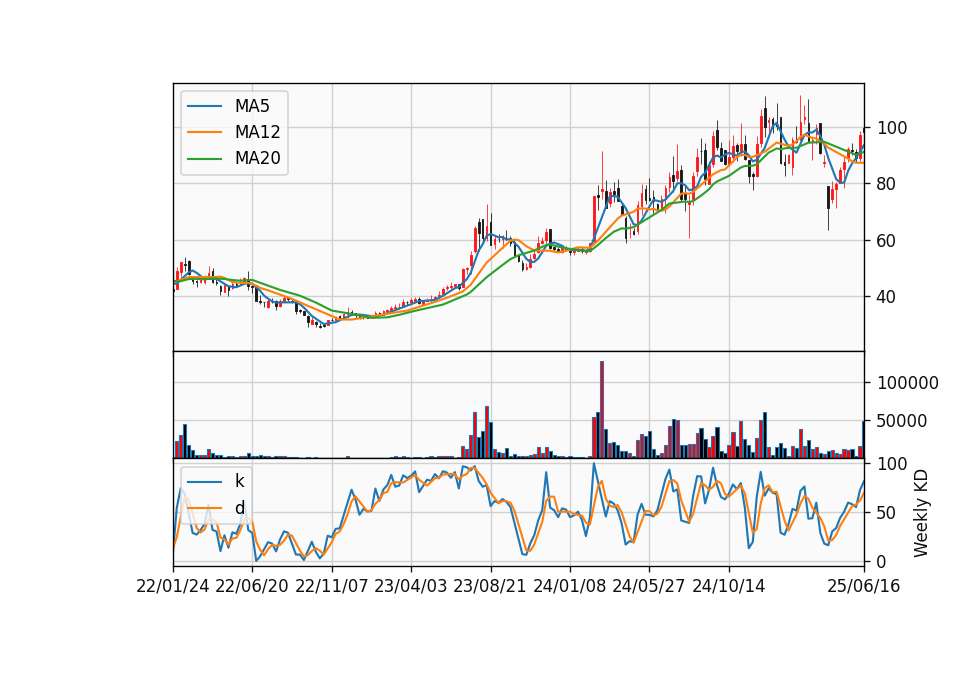This screenshot has height=690, width=960.
Task: Click the 24/05/27 date tick label
Action: coord(649,586)
